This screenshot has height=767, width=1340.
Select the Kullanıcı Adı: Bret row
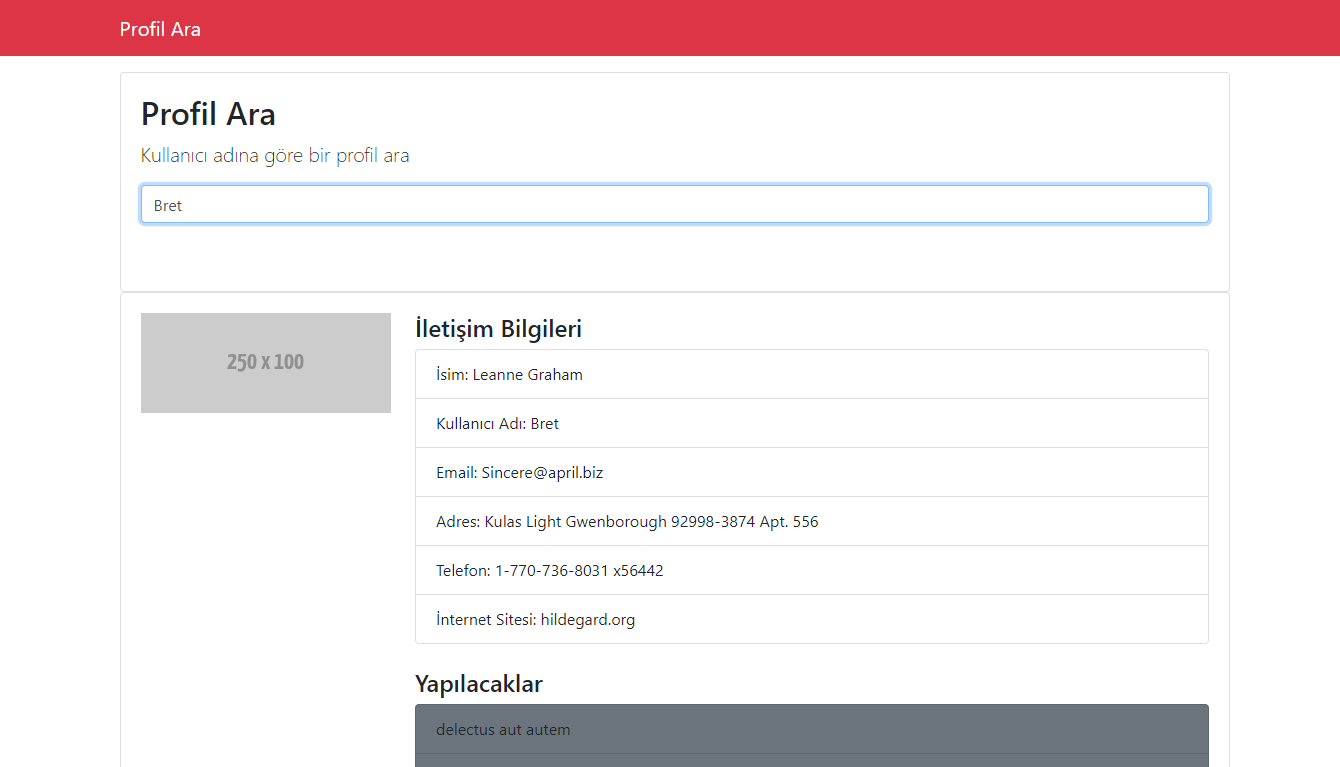pyautogui.click(x=811, y=422)
